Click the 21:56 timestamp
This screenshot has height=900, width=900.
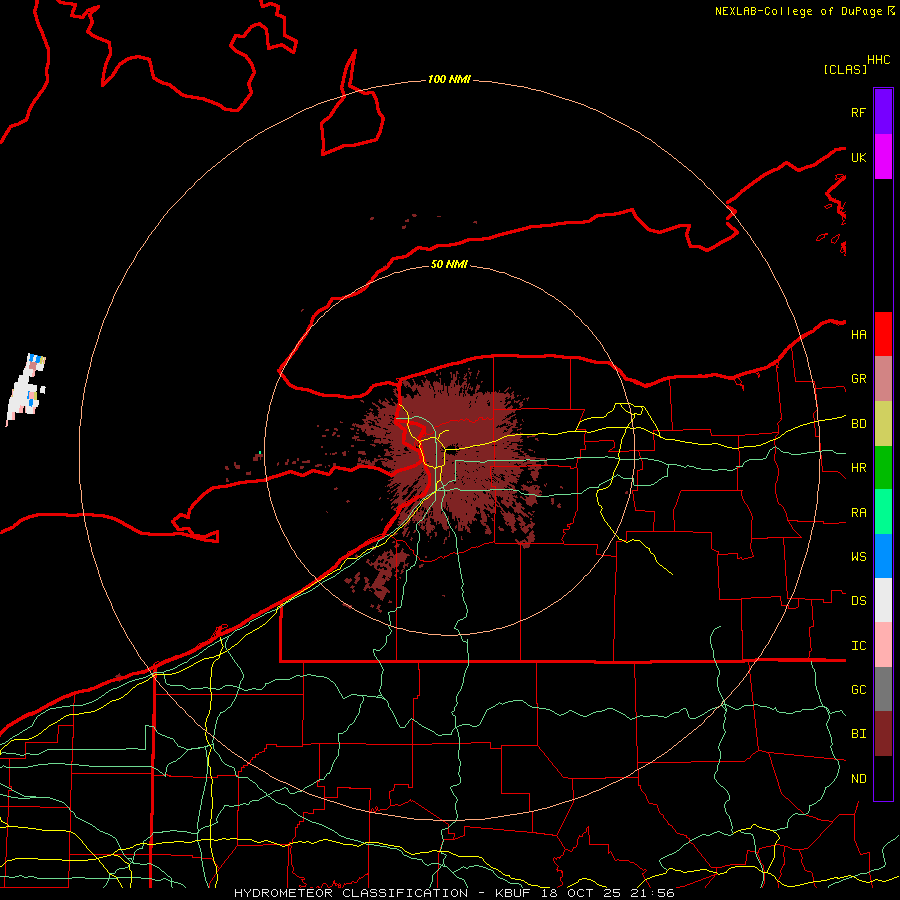651,893
